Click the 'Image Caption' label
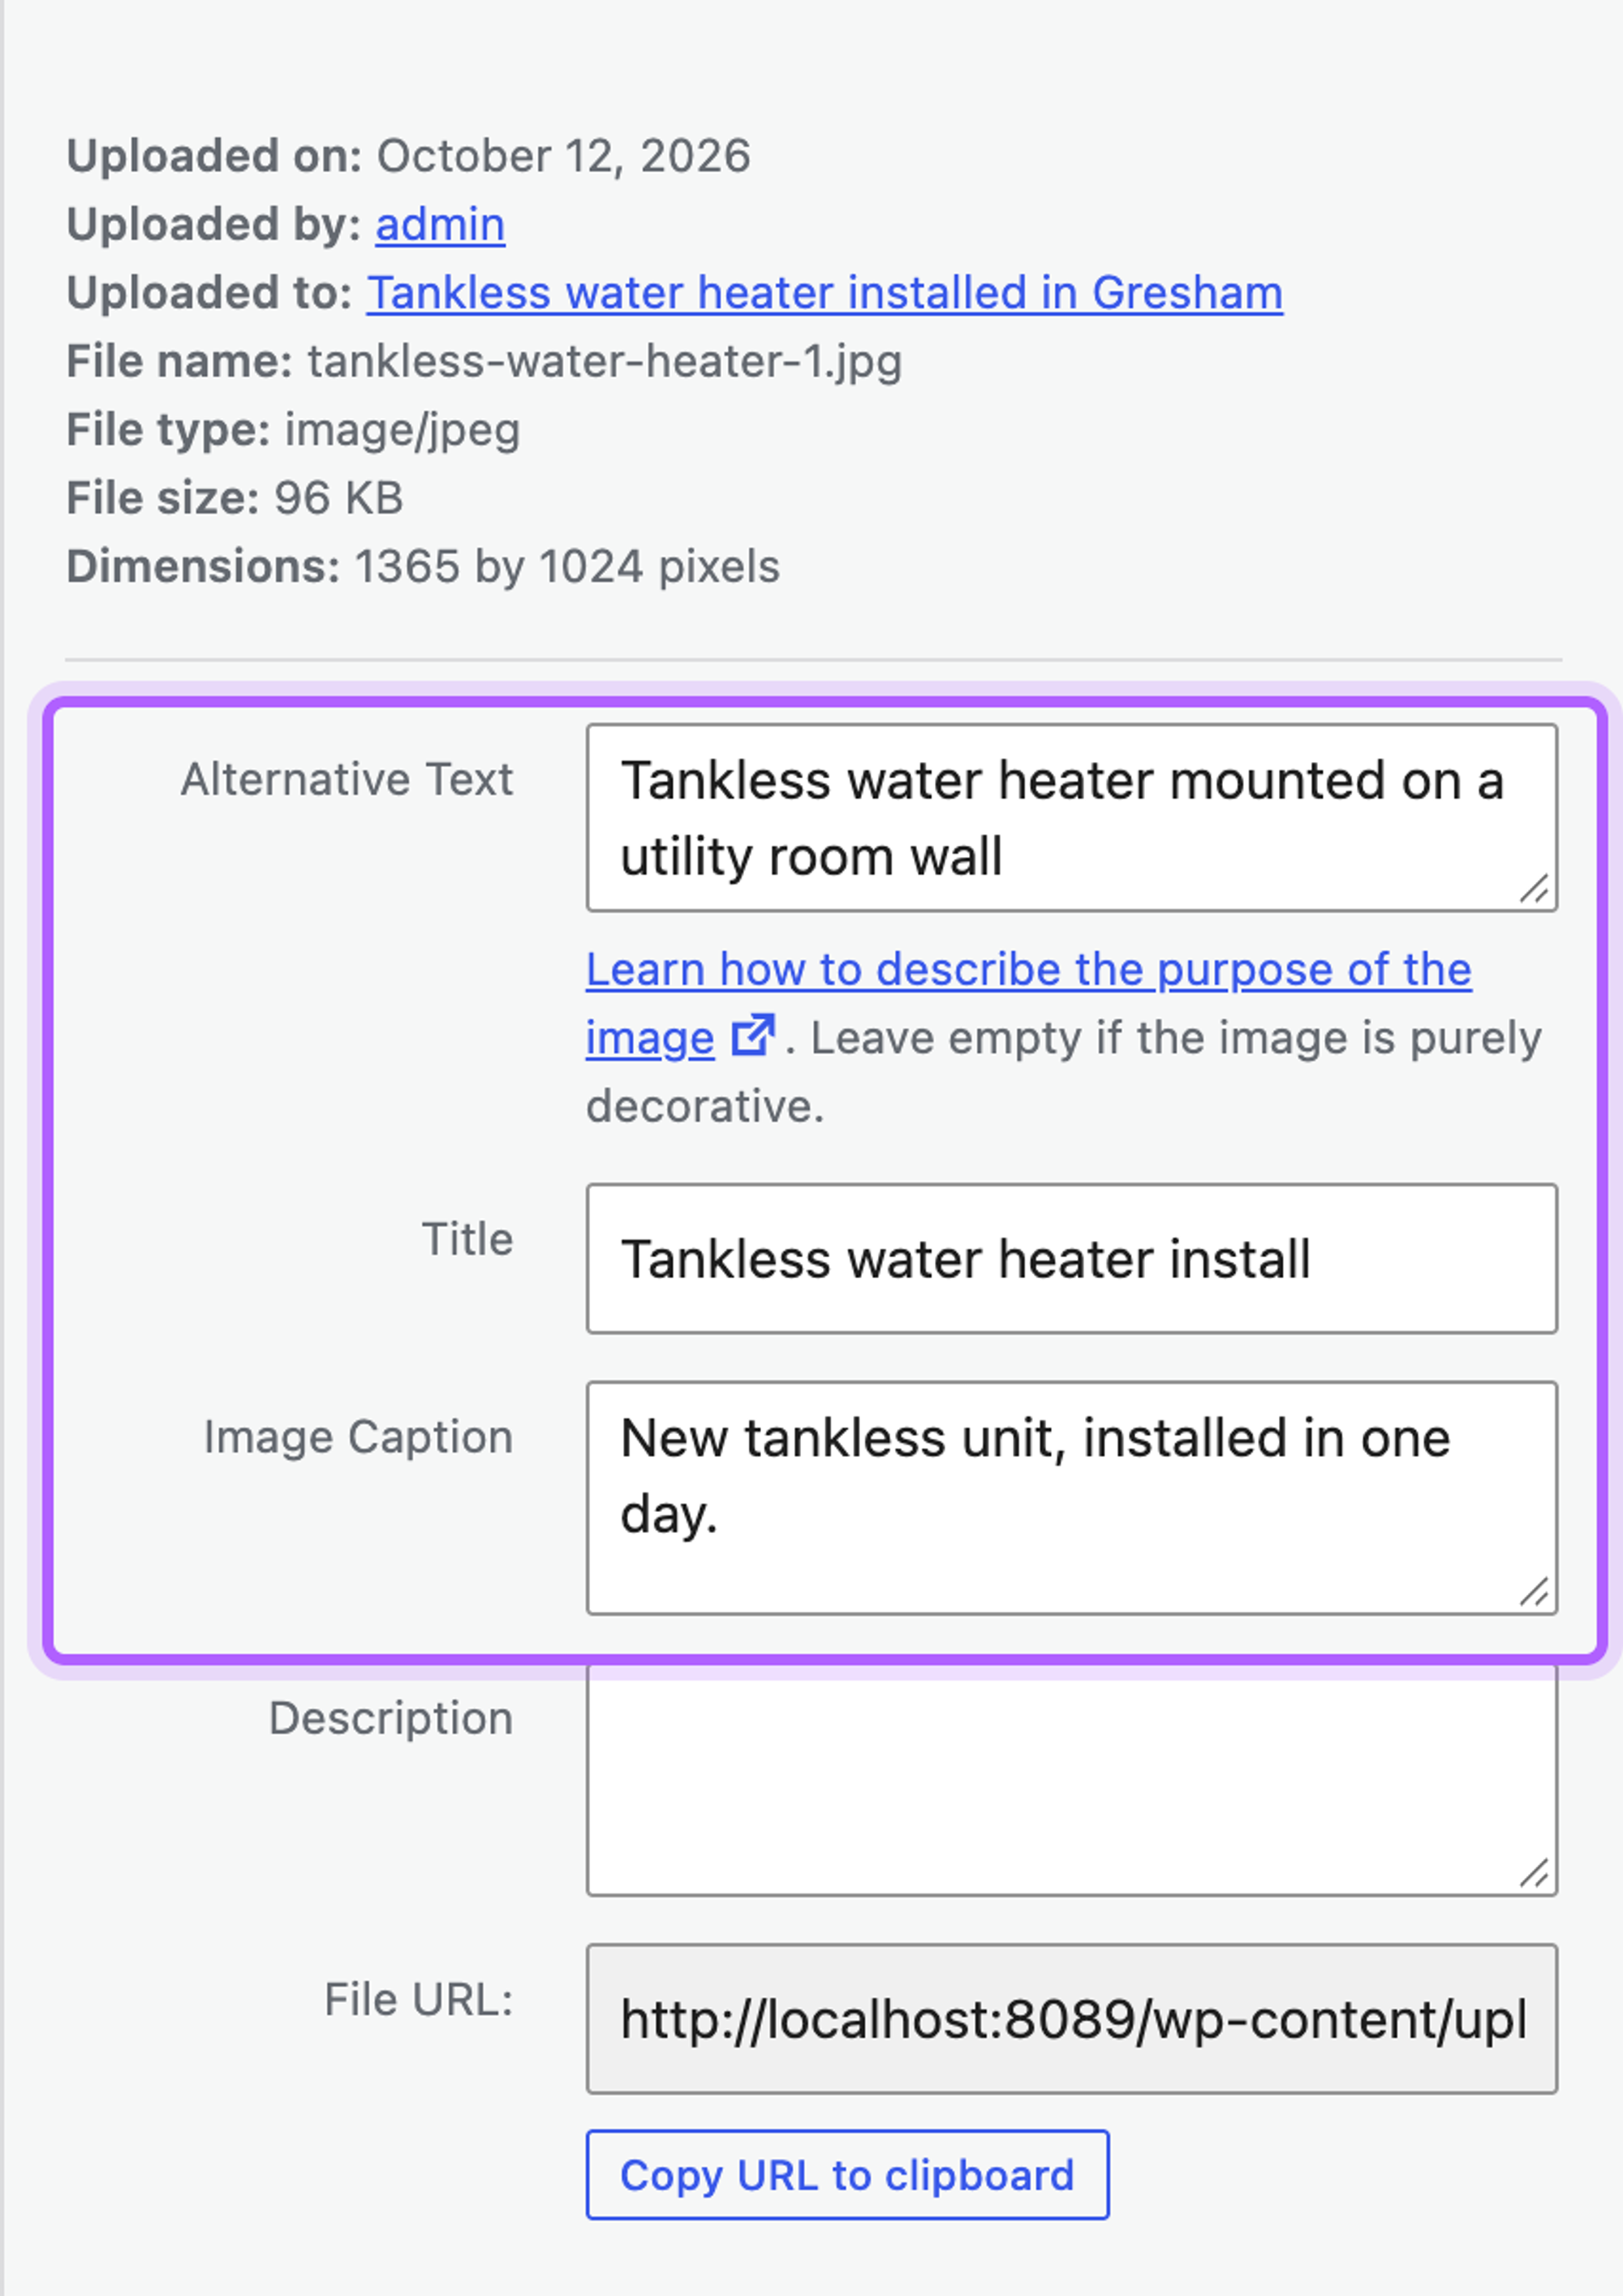Screen dimensions: 1623x2296 click(x=359, y=1438)
